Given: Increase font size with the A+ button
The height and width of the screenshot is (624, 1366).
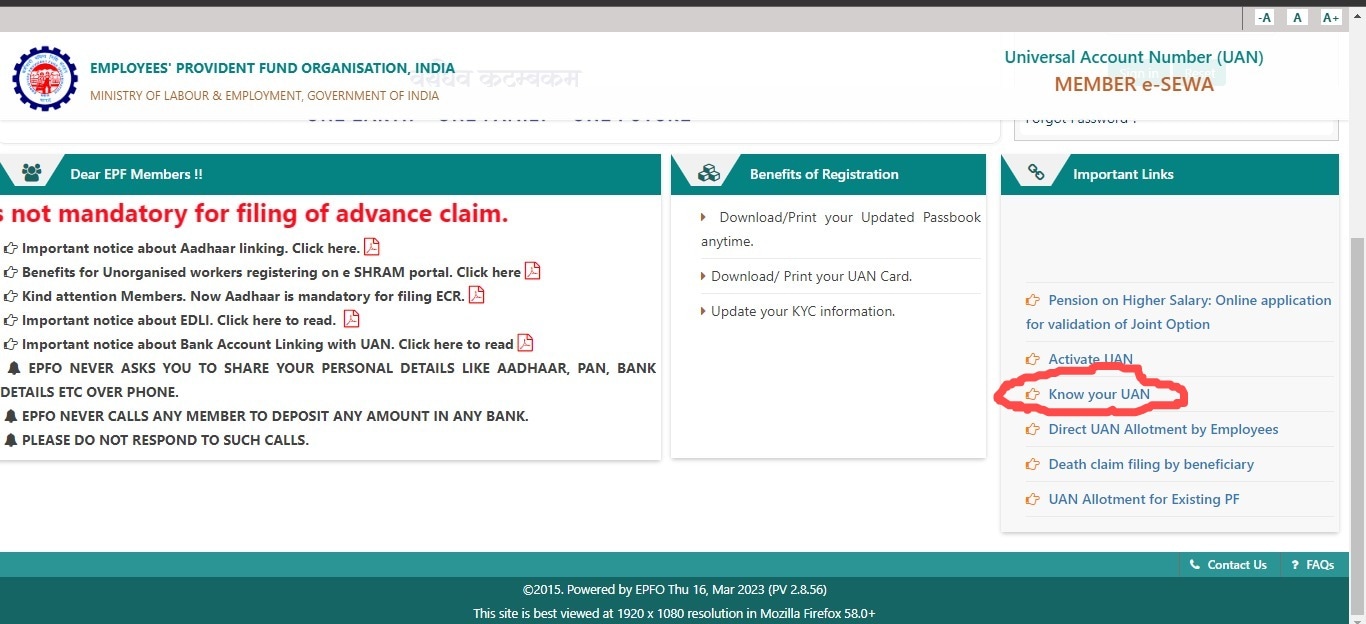Looking at the screenshot, I should click(1330, 17).
